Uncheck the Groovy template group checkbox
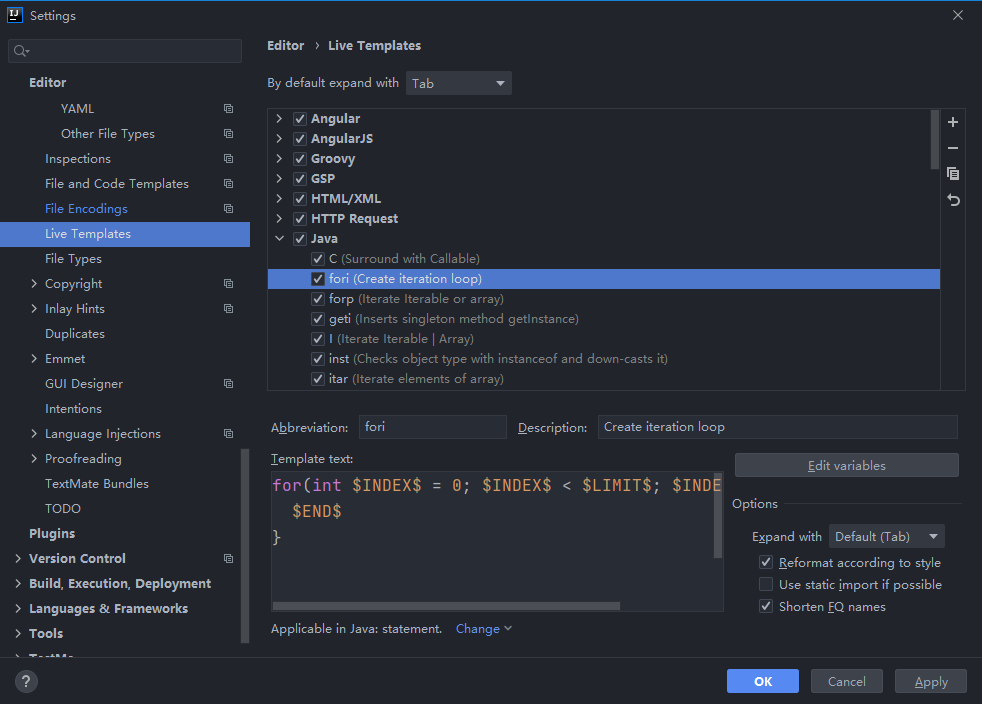Image resolution: width=982 pixels, height=704 pixels. [x=299, y=159]
